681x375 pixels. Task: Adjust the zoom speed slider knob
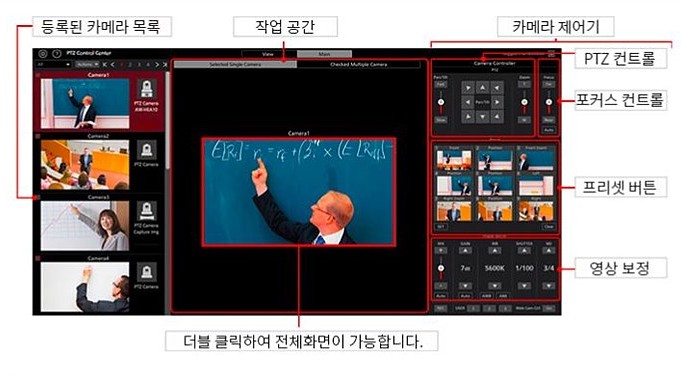coord(524,102)
